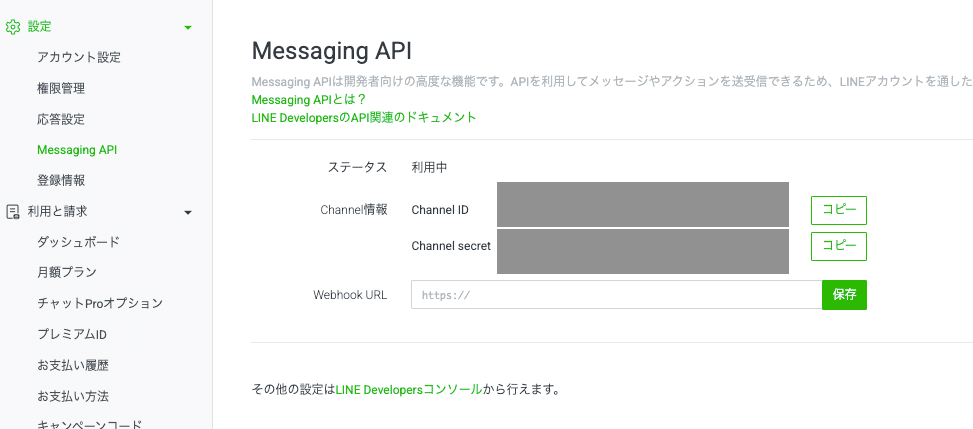Image resolution: width=973 pixels, height=429 pixels.
Task: Open 登録情報 in sidebar
Action: (61, 181)
